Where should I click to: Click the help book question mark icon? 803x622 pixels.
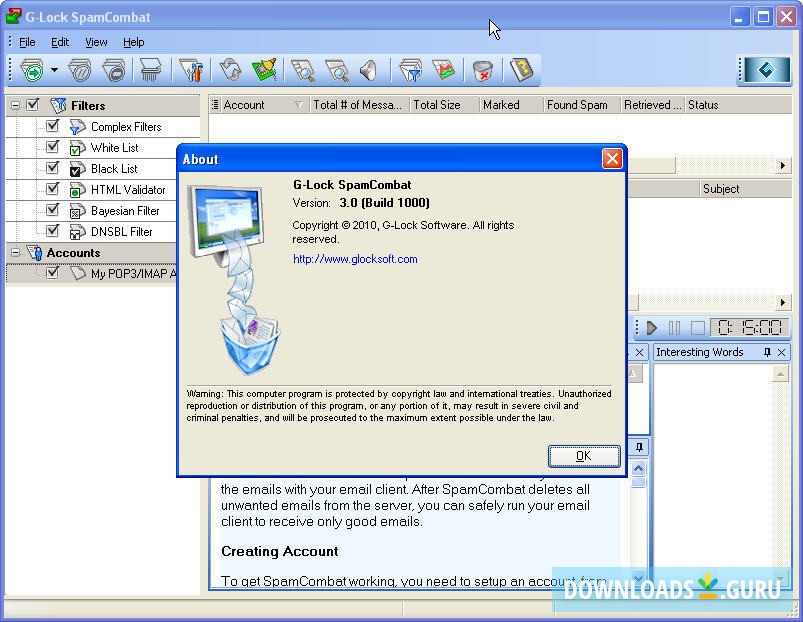click(521, 70)
